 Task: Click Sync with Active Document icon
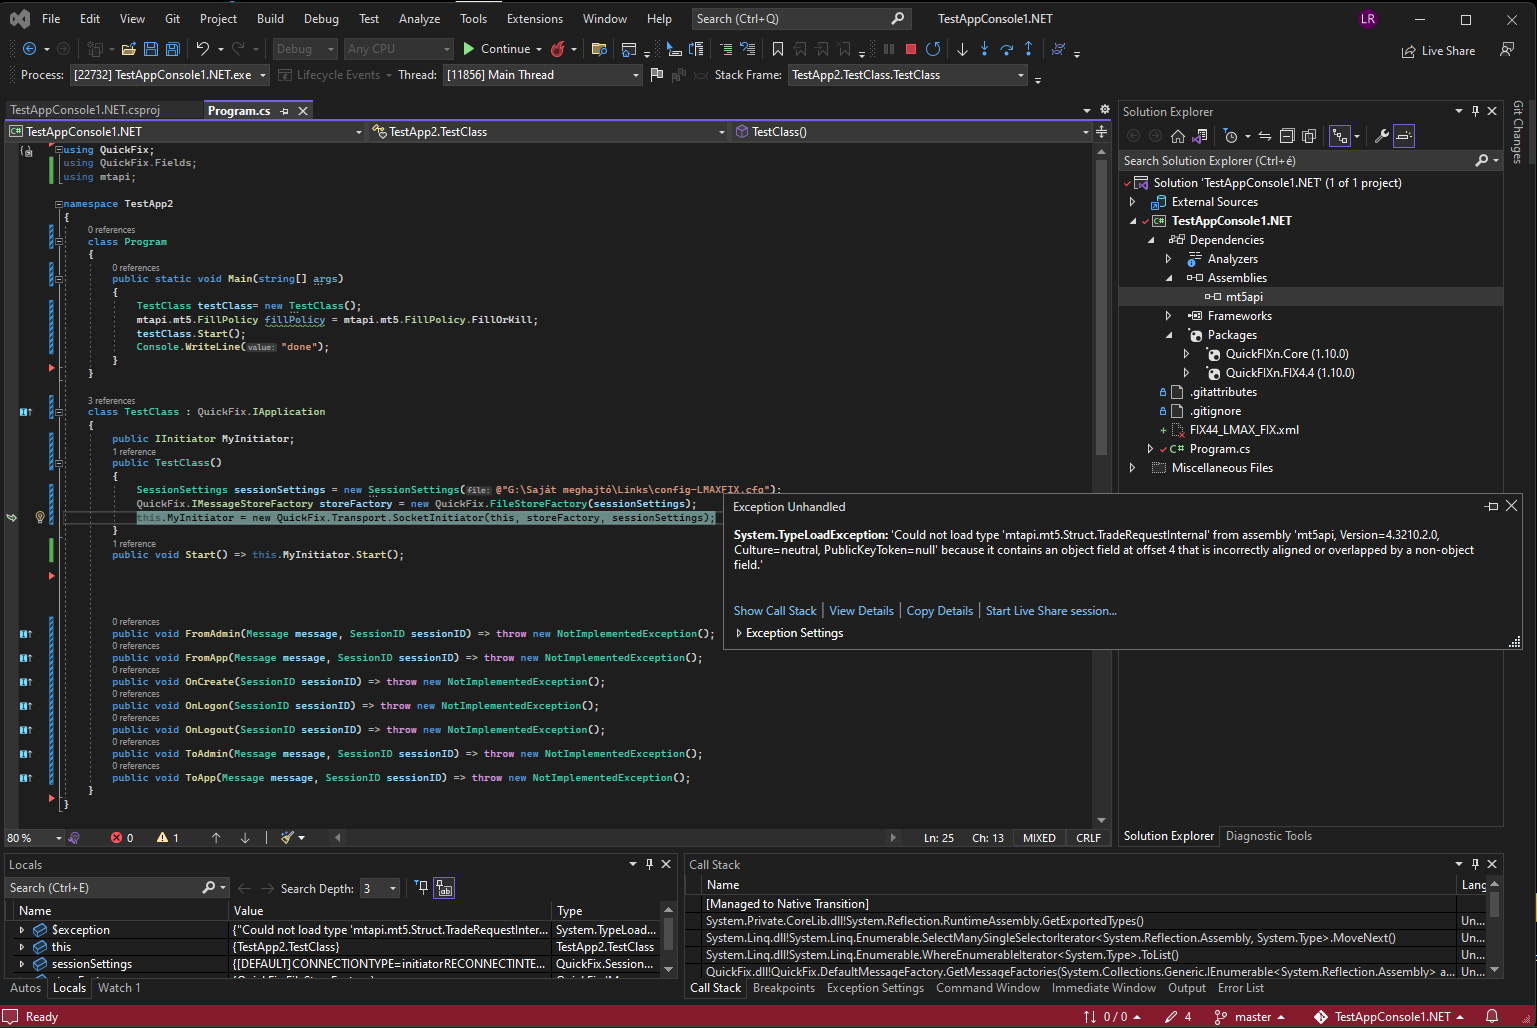pos(1265,136)
